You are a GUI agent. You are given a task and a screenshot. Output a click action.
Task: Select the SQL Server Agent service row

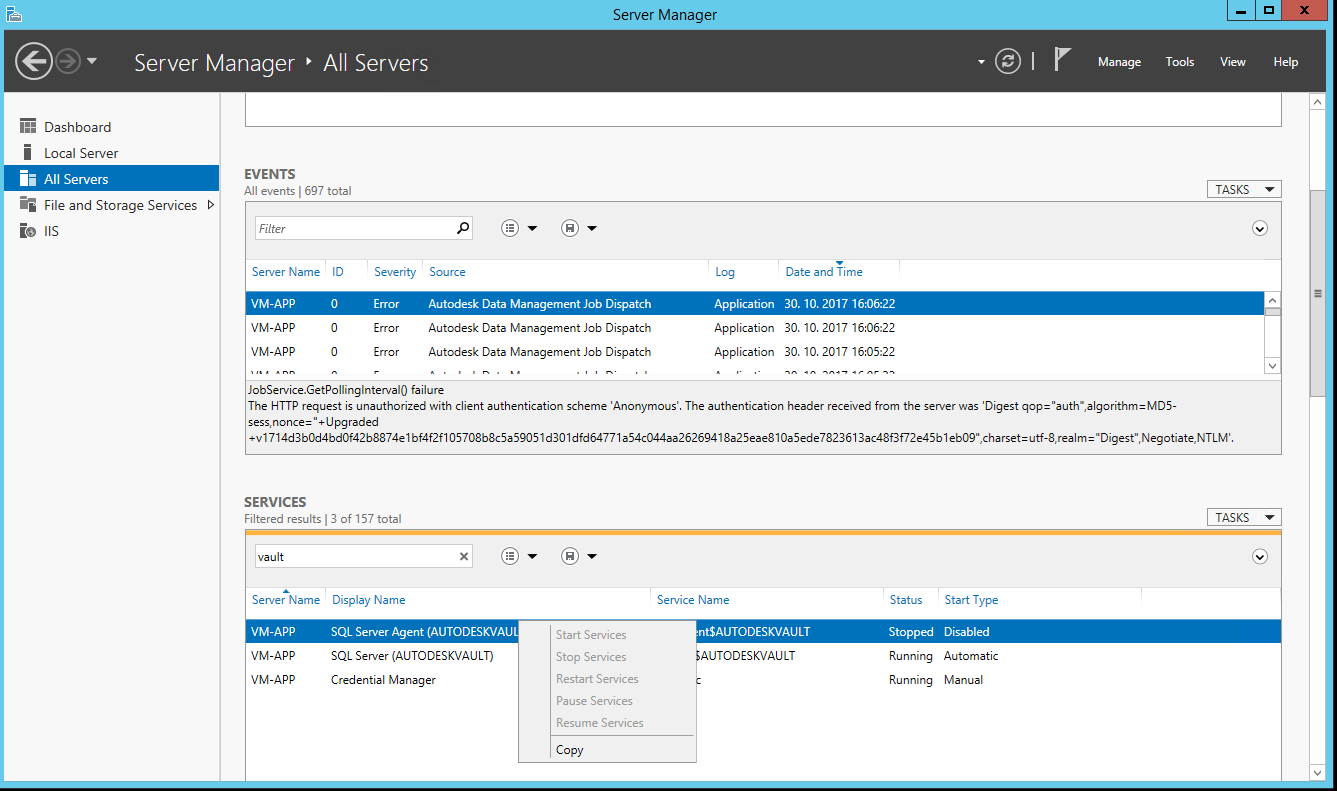763,632
